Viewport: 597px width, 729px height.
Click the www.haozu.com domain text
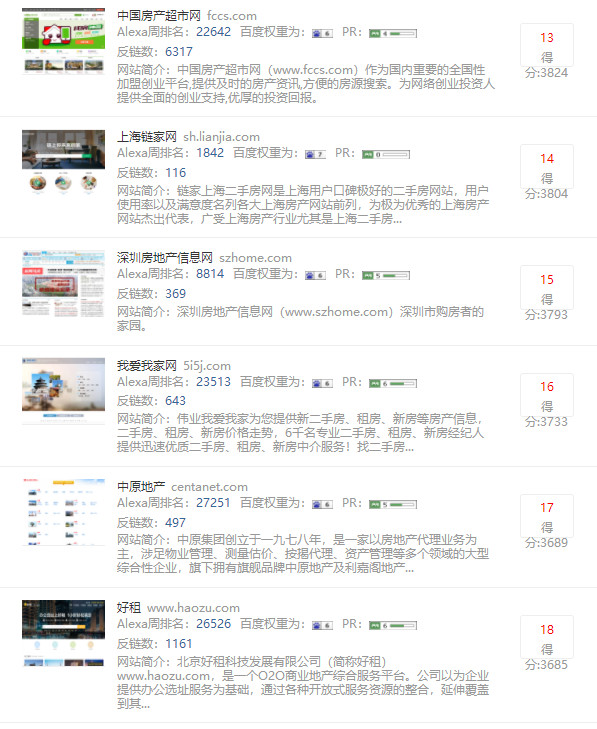(x=193, y=608)
